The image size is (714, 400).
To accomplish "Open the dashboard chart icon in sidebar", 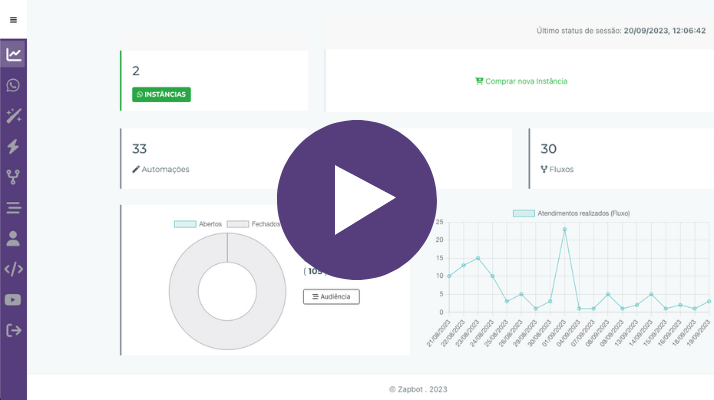I will pyautogui.click(x=13, y=55).
